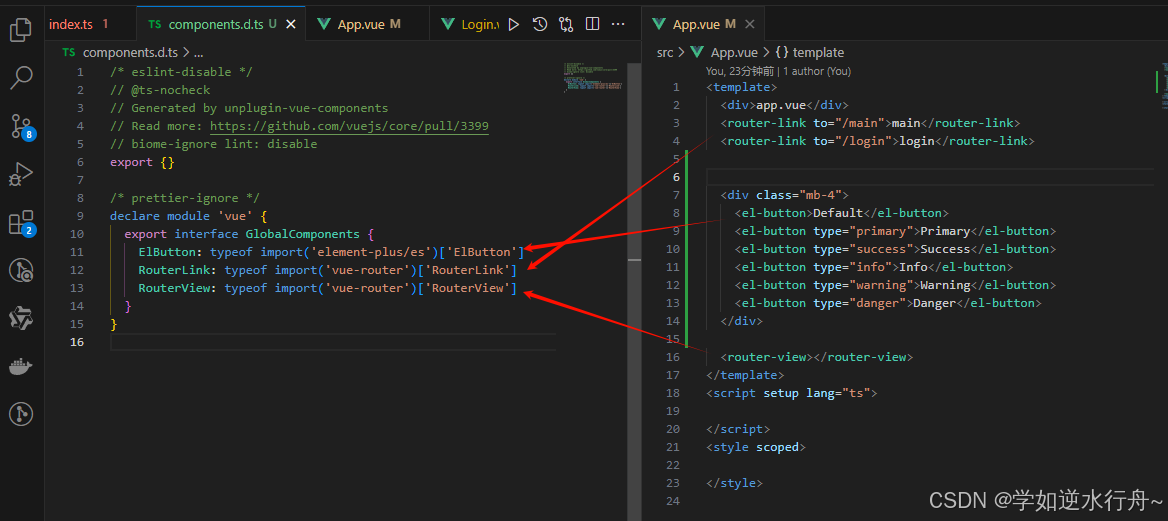The image size is (1168, 521).
Task: Click the ElButton property name
Action: pyautogui.click(x=168, y=252)
